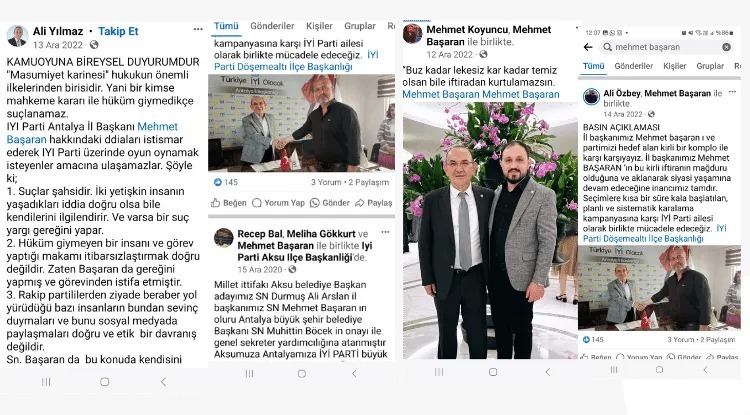Viewport: 750px width, 415px height.
Task: Go back with the search arrow
Action: (x=588, y=47)
